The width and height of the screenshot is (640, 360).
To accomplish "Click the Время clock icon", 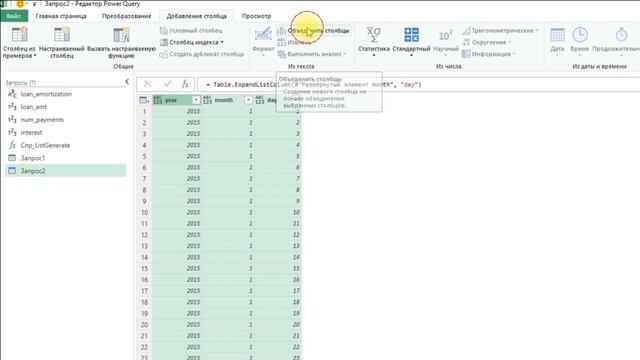I will click(580, 35).
